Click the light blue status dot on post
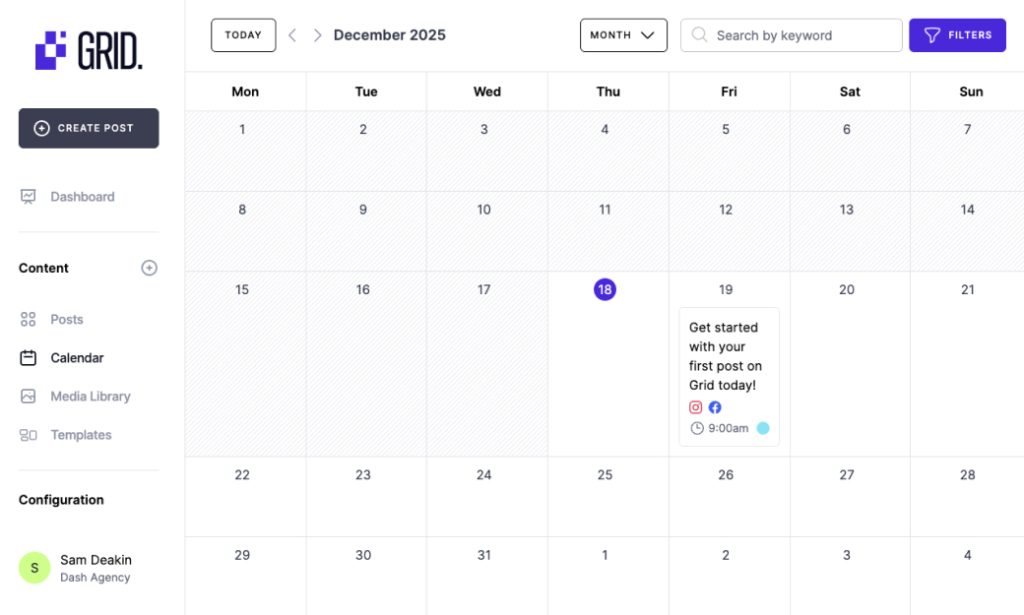Viewport: 1024px width, 615px height. (x=763, y=428)
